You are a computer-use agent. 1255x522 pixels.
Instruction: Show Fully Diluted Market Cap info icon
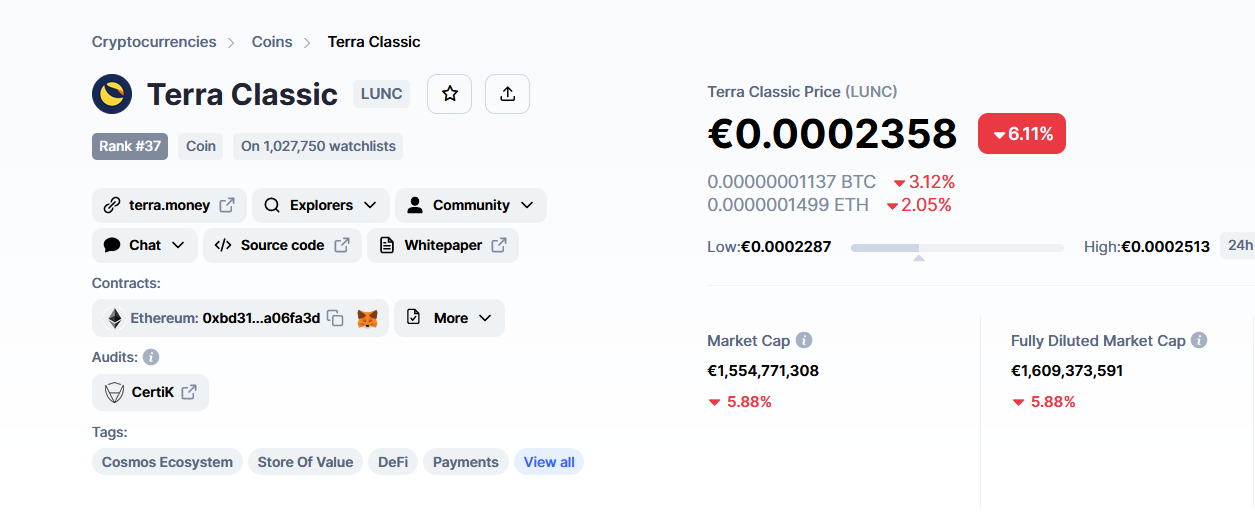(1199, 340)
